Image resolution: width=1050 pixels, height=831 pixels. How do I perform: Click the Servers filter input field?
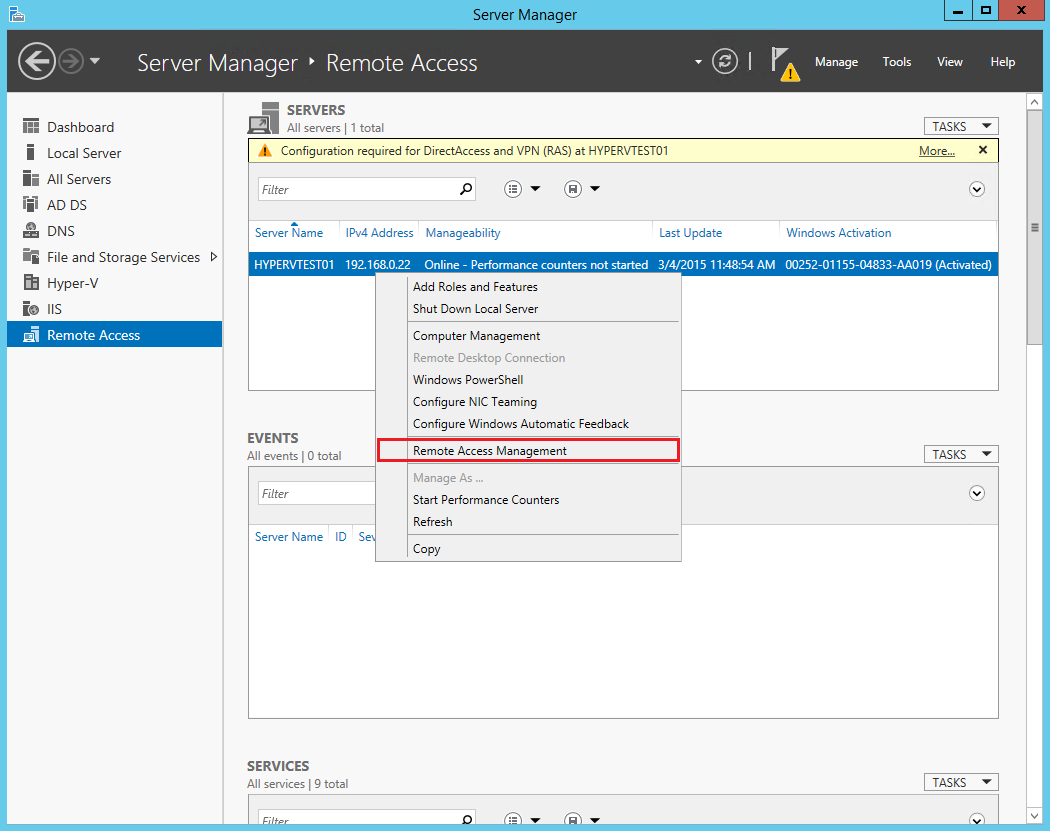(358, 190)
